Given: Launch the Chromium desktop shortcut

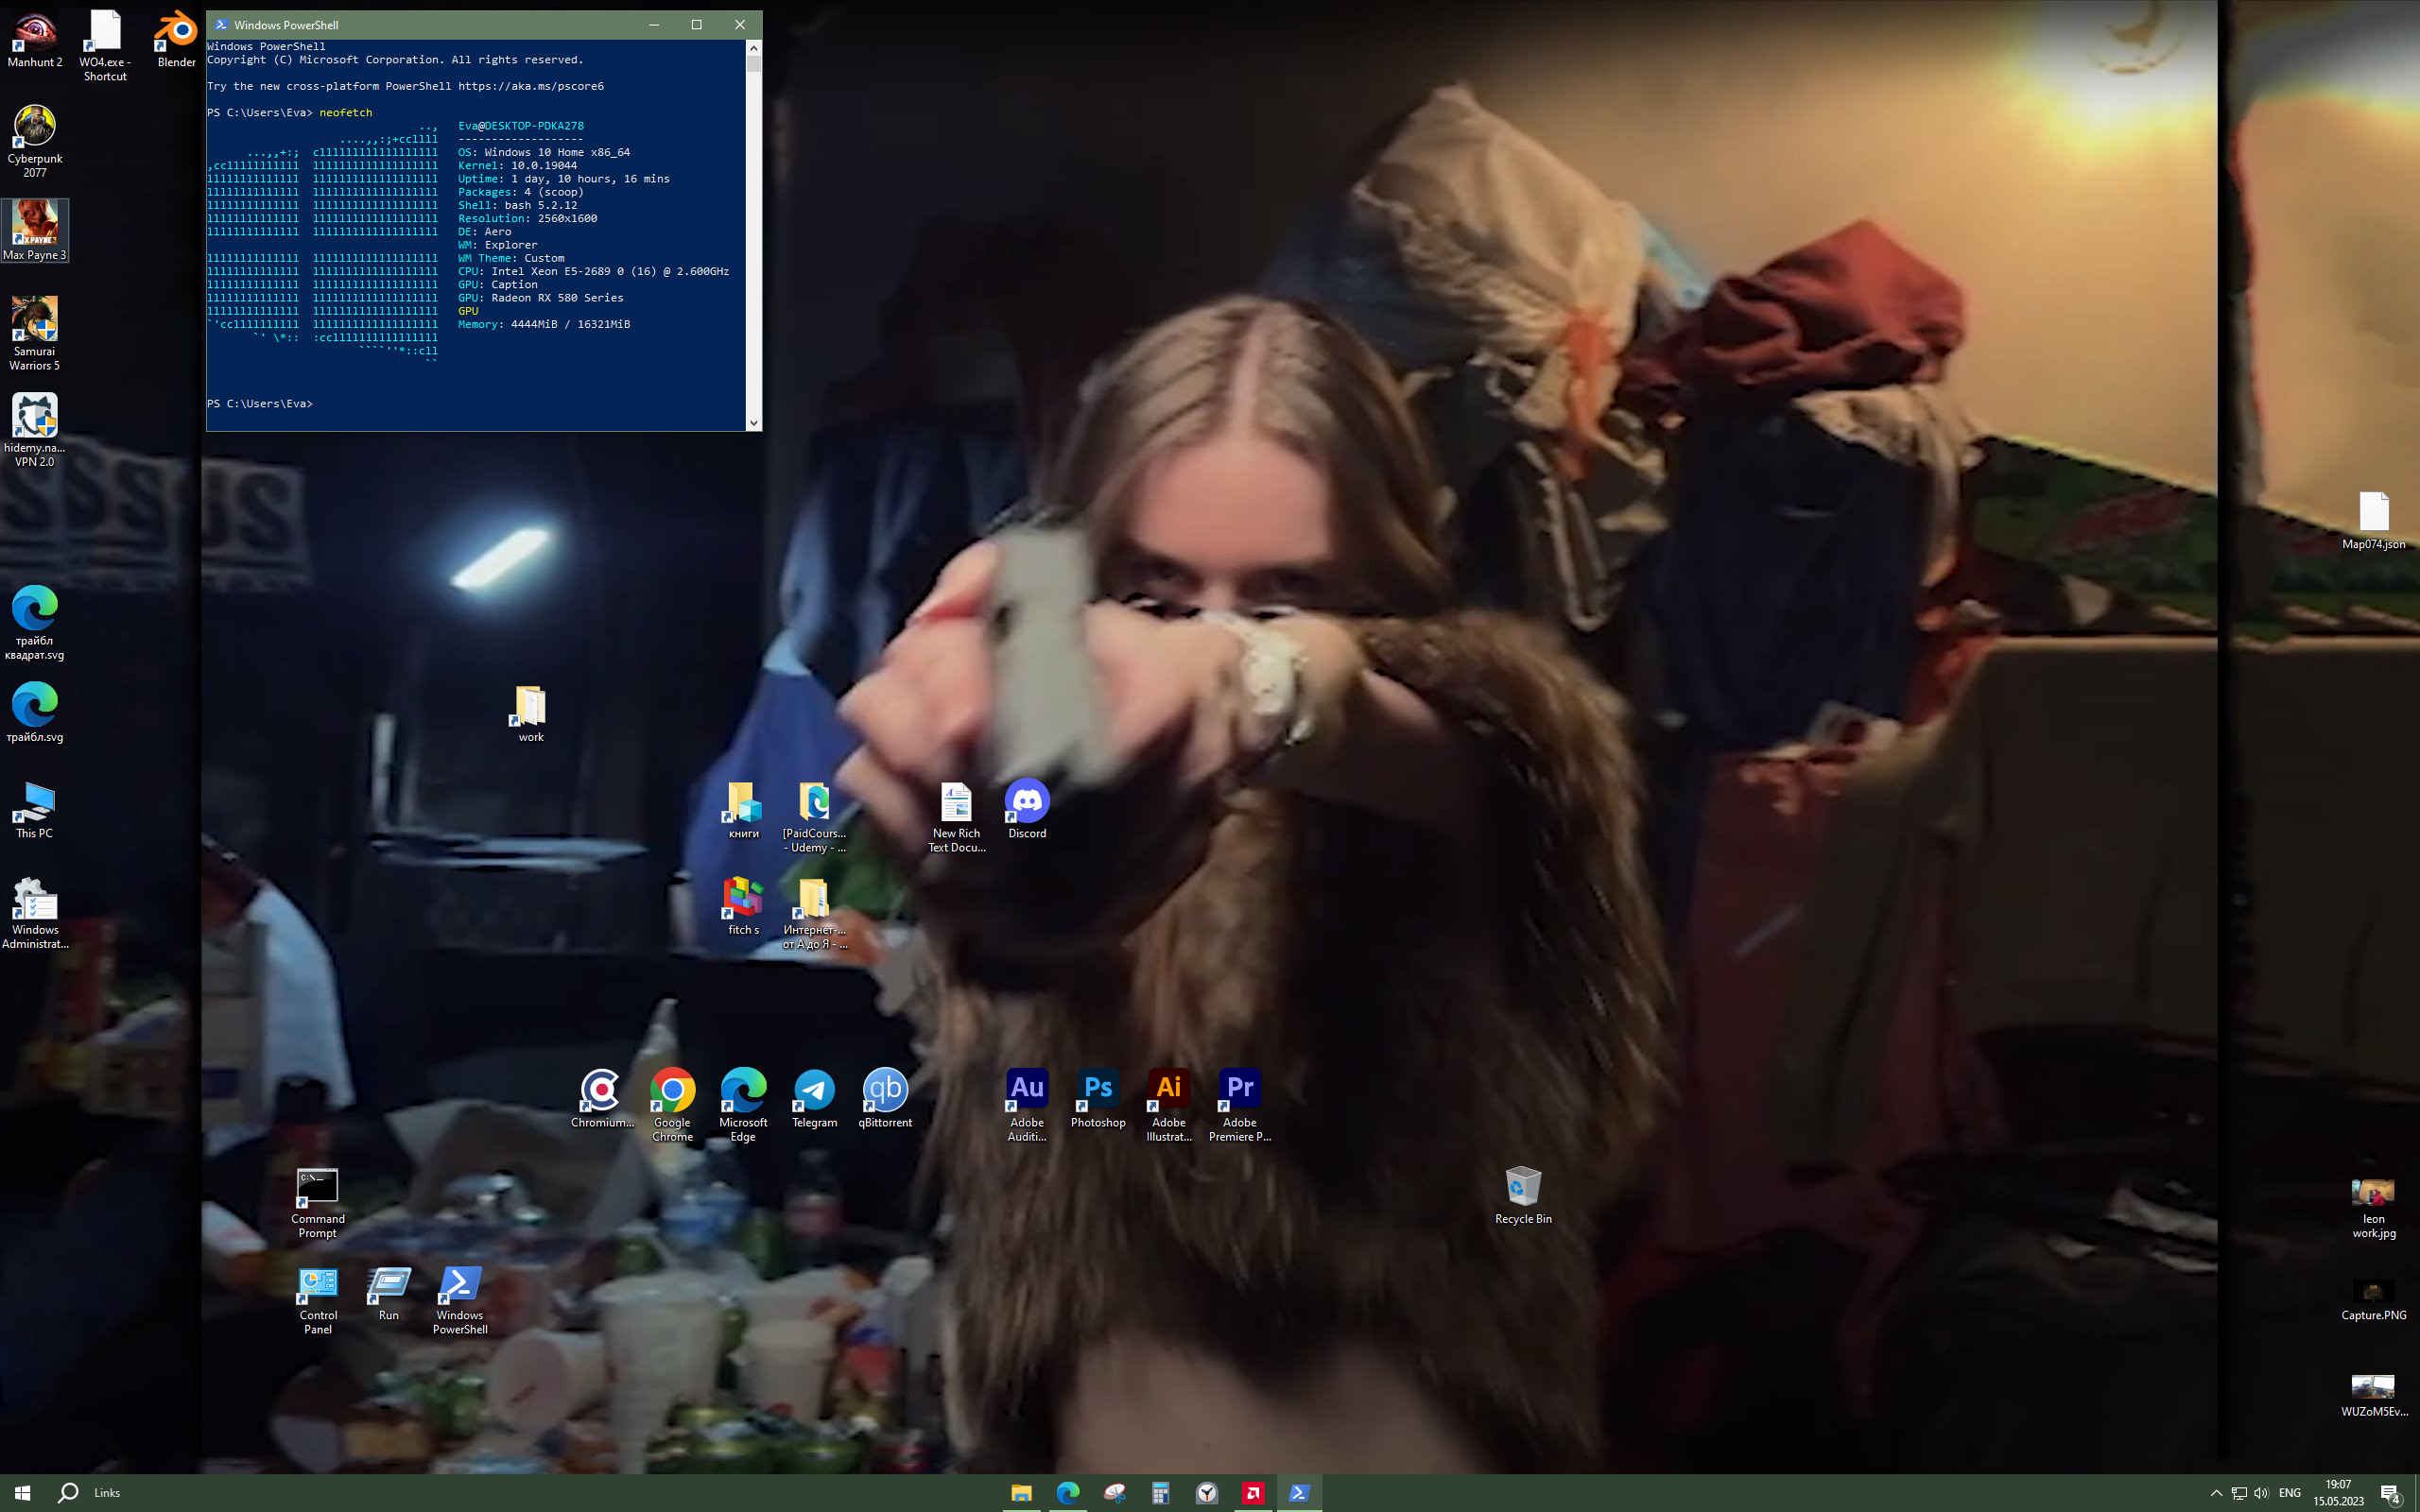Looking at the screenshot, I should [602, 1098].
